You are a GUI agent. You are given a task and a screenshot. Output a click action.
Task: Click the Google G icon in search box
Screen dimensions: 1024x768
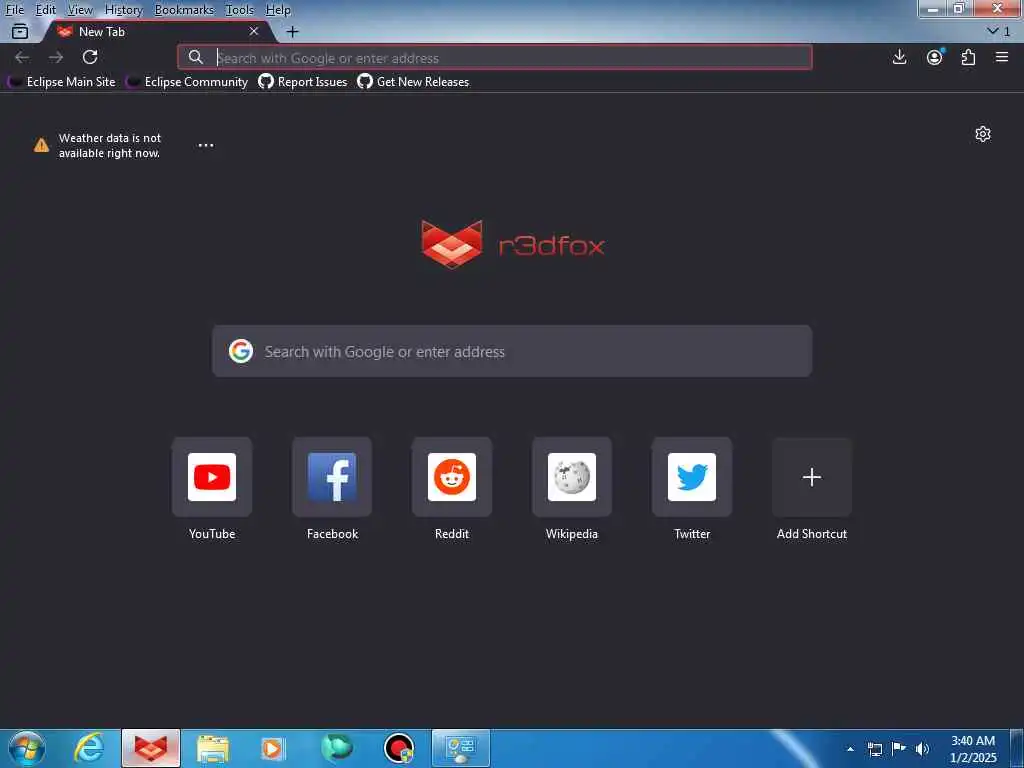click(x=241, y=351)
